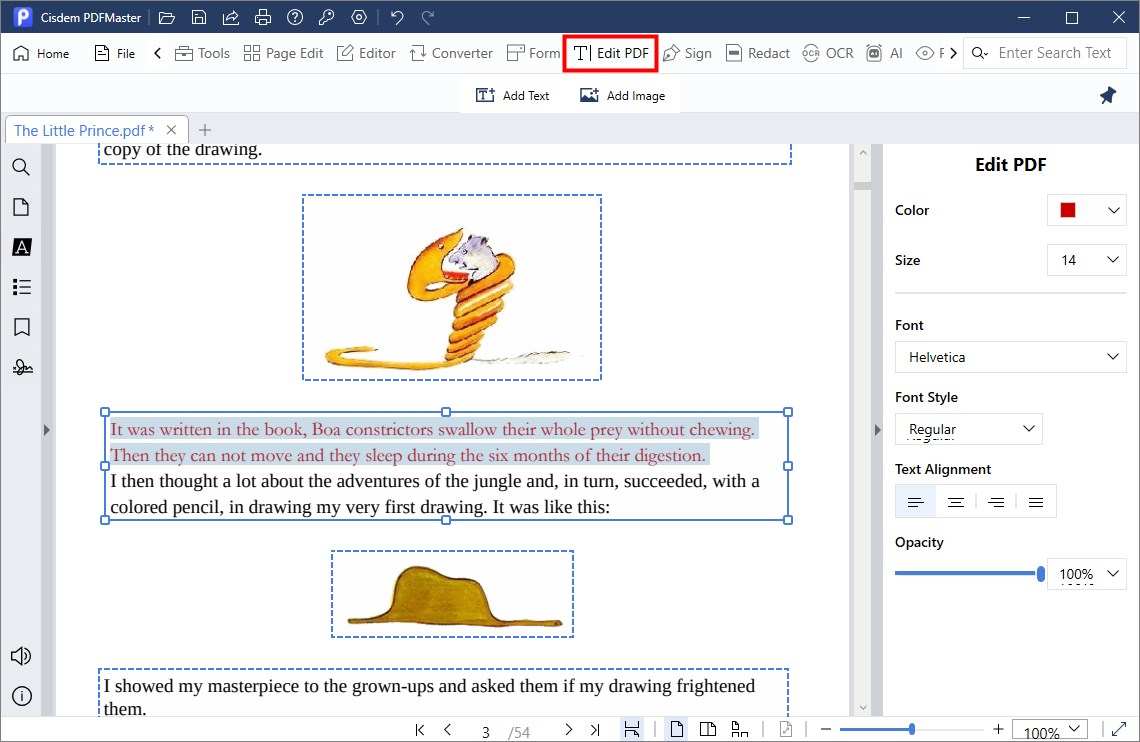Open the OCR tab
This screenshot has width=1140, height=742.
(x=827, y=53)
